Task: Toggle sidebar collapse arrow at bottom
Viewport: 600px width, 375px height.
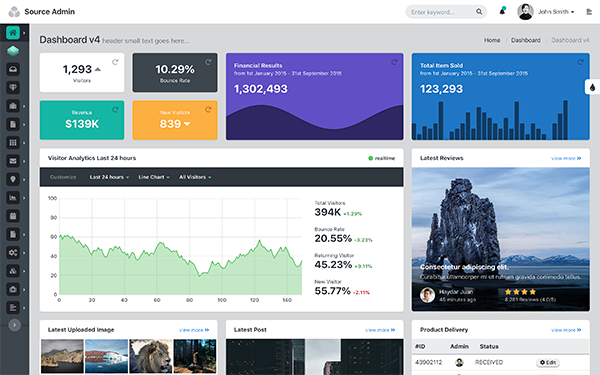Action: point(15,325)
